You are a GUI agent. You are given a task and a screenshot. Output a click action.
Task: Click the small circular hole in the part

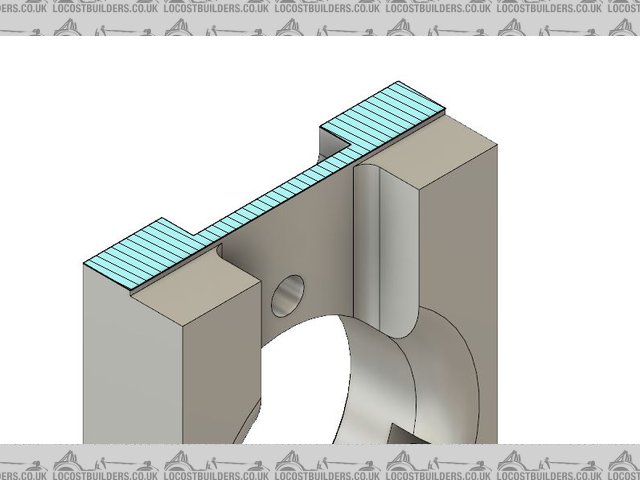click(x=287, y=293)
